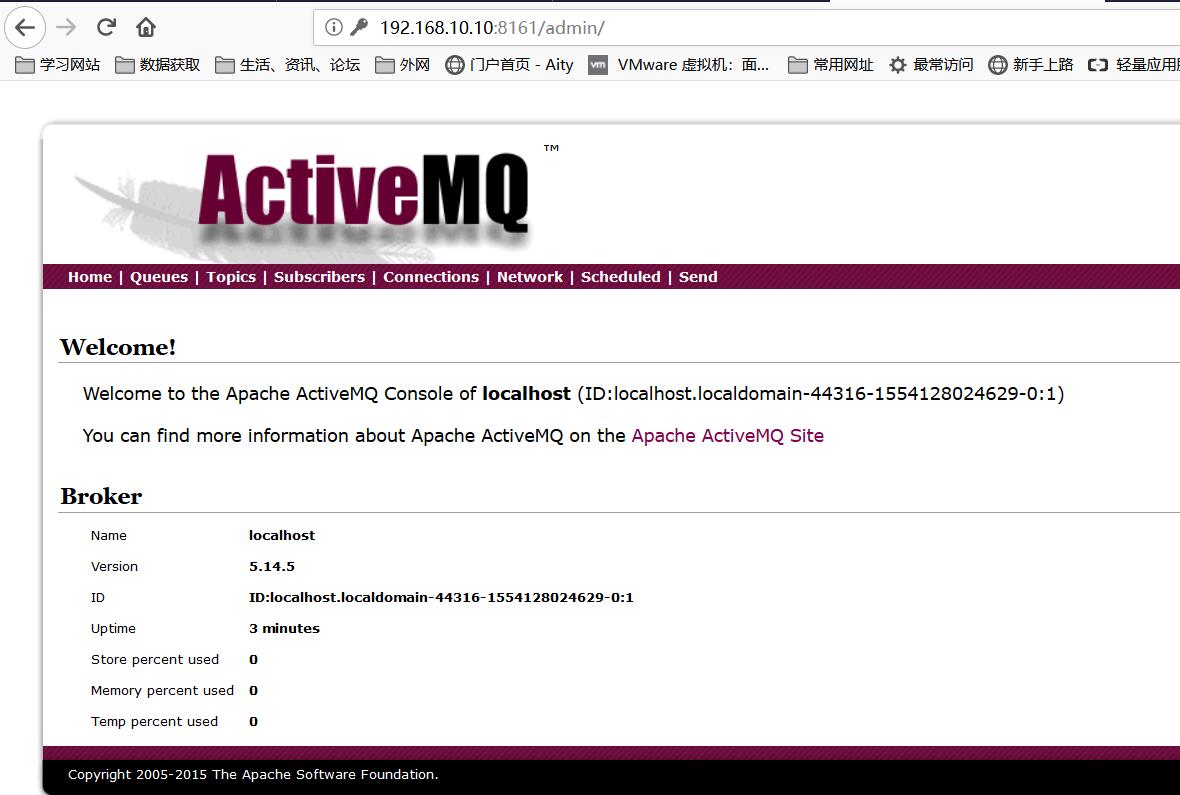Open the browser home page icon

tap(145, 28)
